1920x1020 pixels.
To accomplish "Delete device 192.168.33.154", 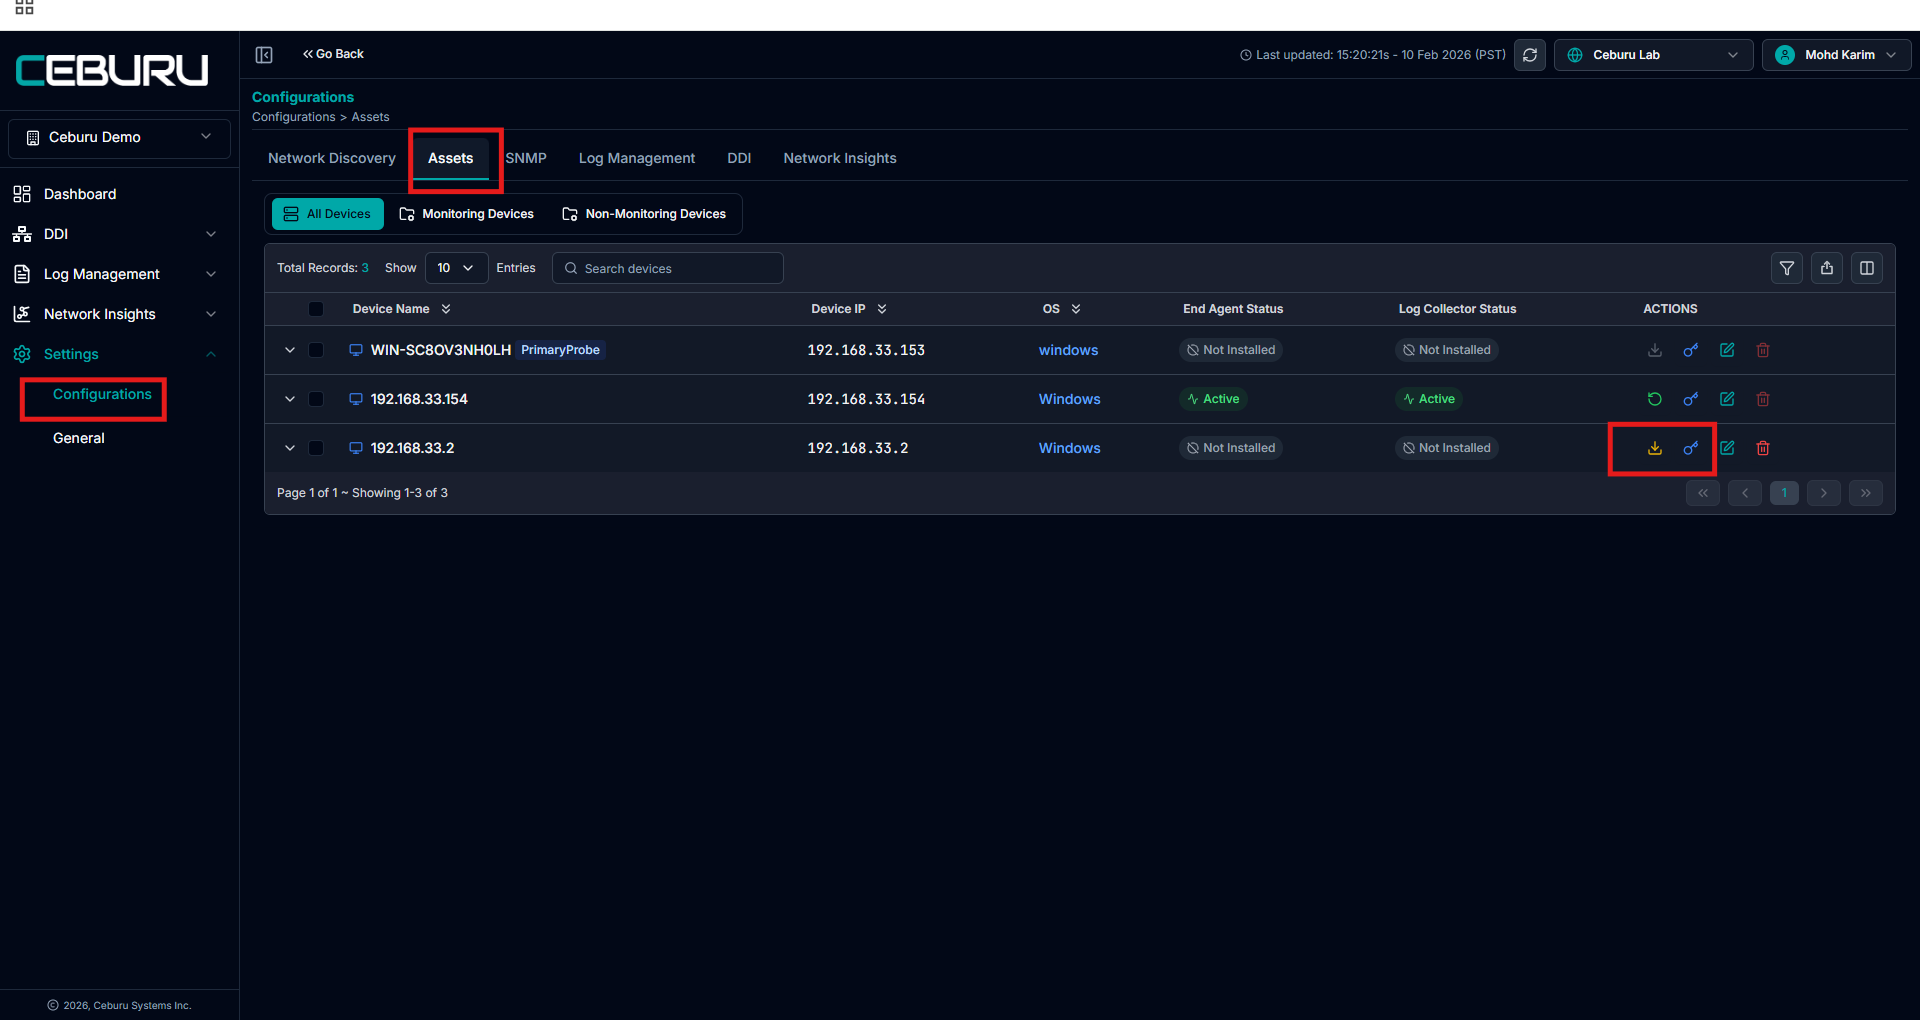I will (x=1763, y=399).
